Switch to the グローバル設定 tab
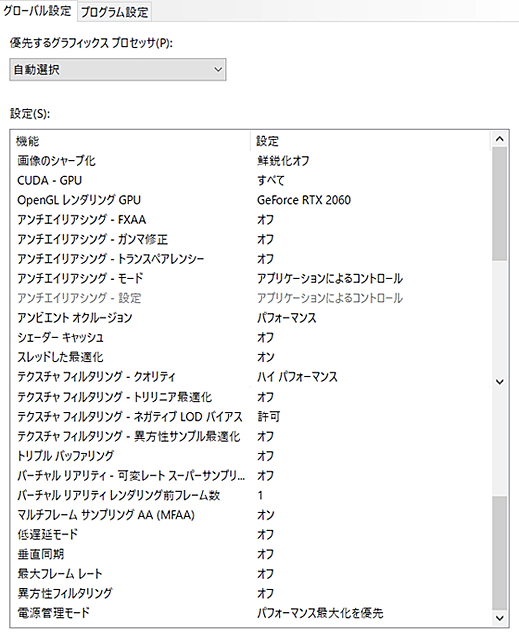The image size is (519, 640). pyautogui.click(x=38, y=11)
